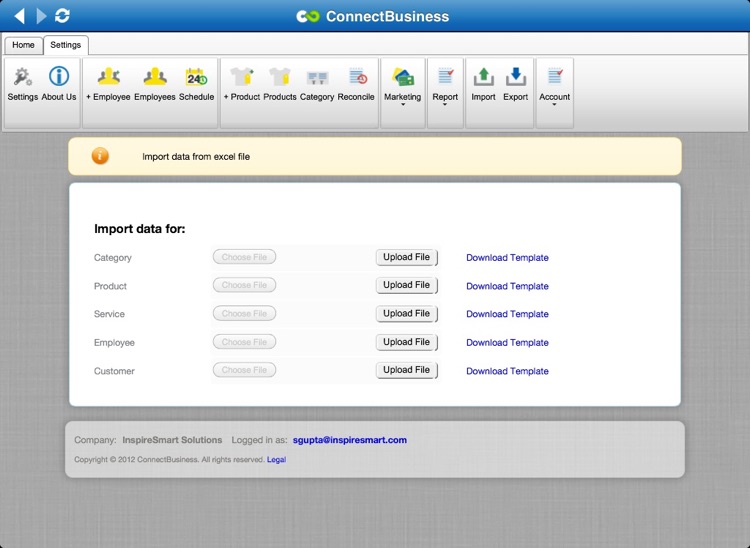Screen dimensions: 750x548
Task: Download the Service template
Action: tap(507, 314)
